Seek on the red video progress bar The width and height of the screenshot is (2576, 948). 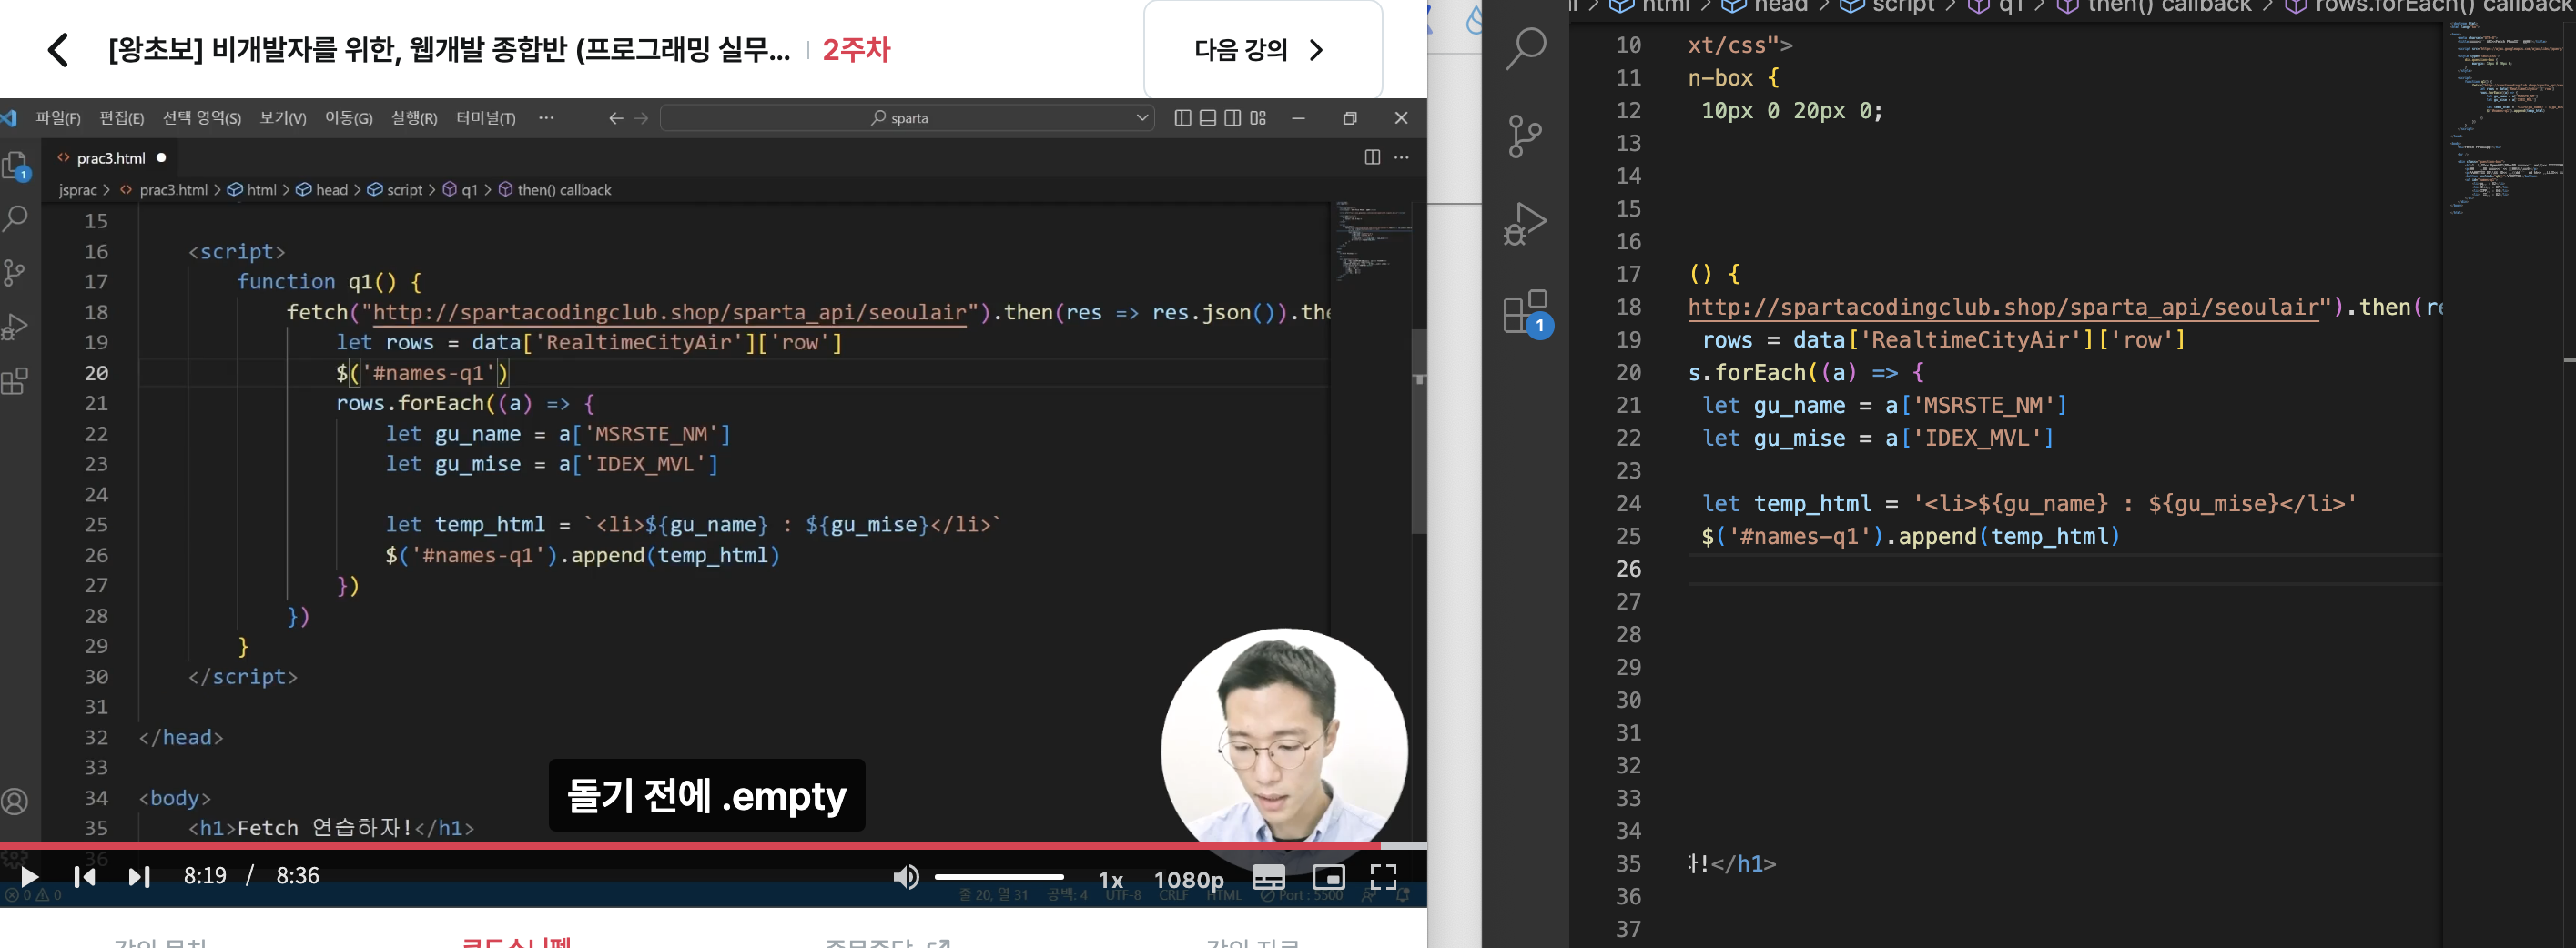click(713, 846)
